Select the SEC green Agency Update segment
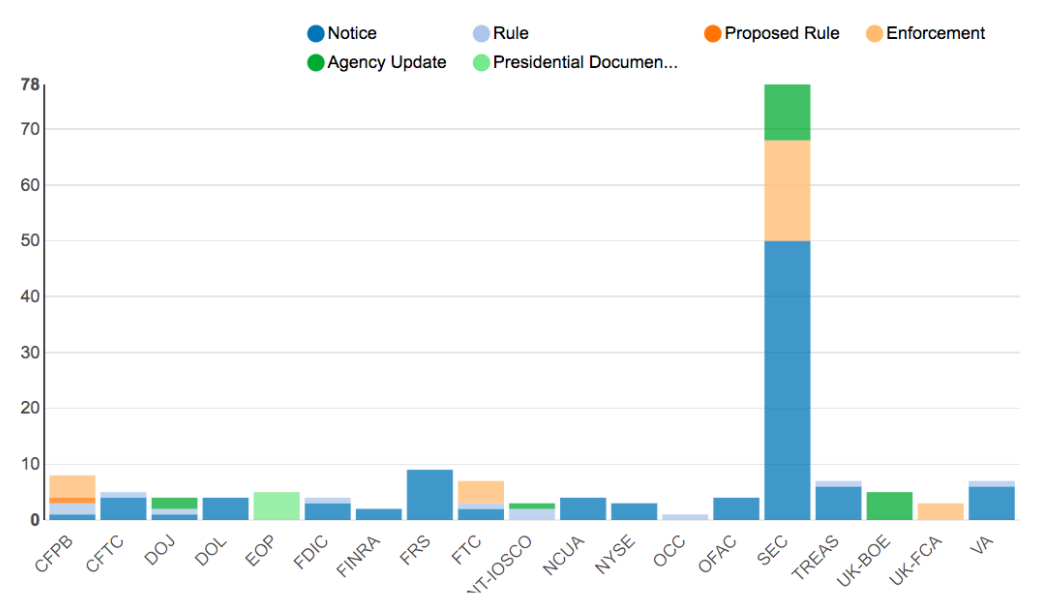The image size is (1039, 600). pyautogui.click(x=787, y=112)
